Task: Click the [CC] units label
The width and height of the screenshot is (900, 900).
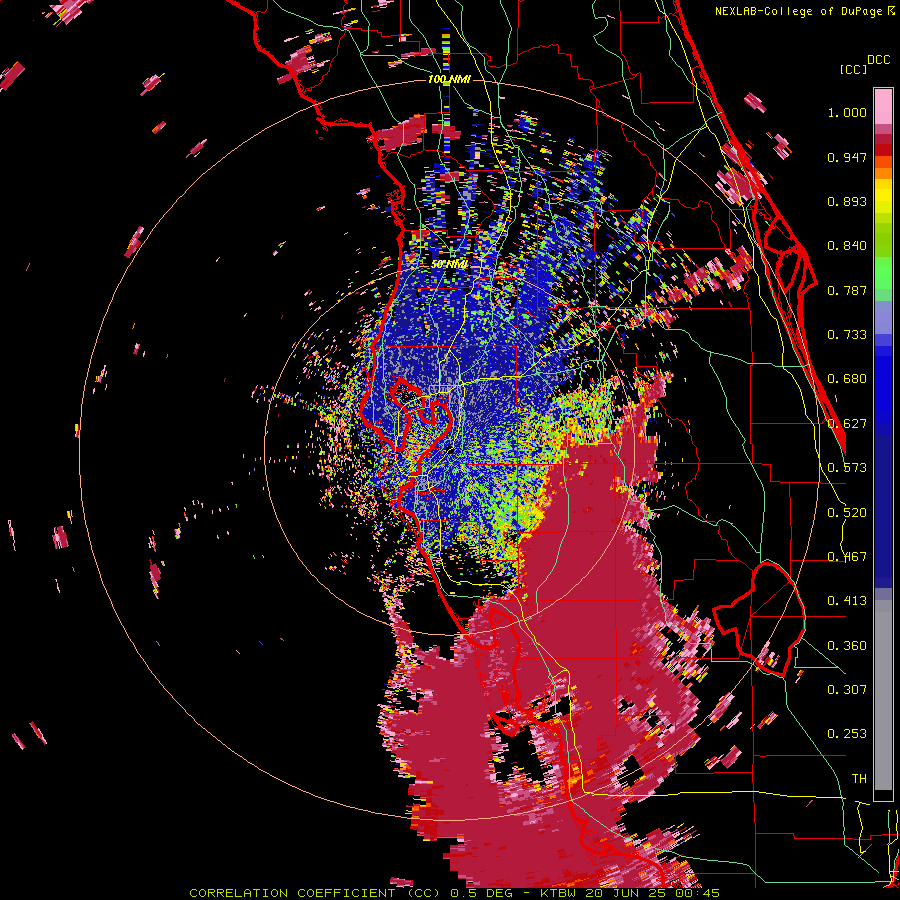Action: pos(853,69)
